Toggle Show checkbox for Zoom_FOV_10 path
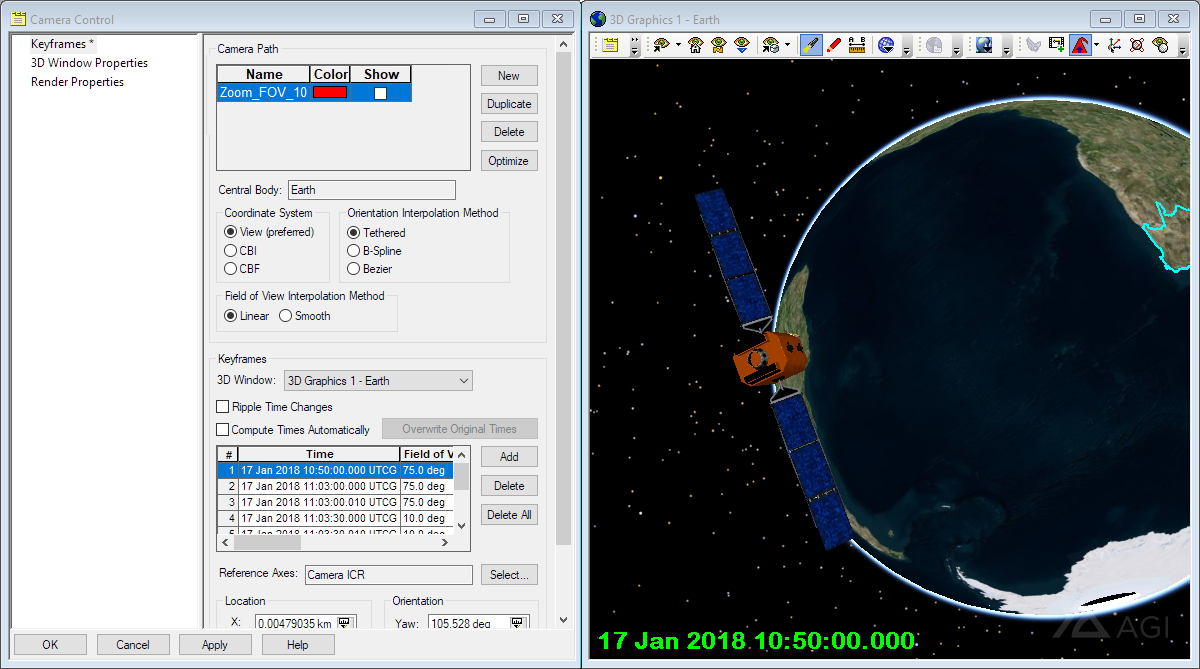 (380, 93)
